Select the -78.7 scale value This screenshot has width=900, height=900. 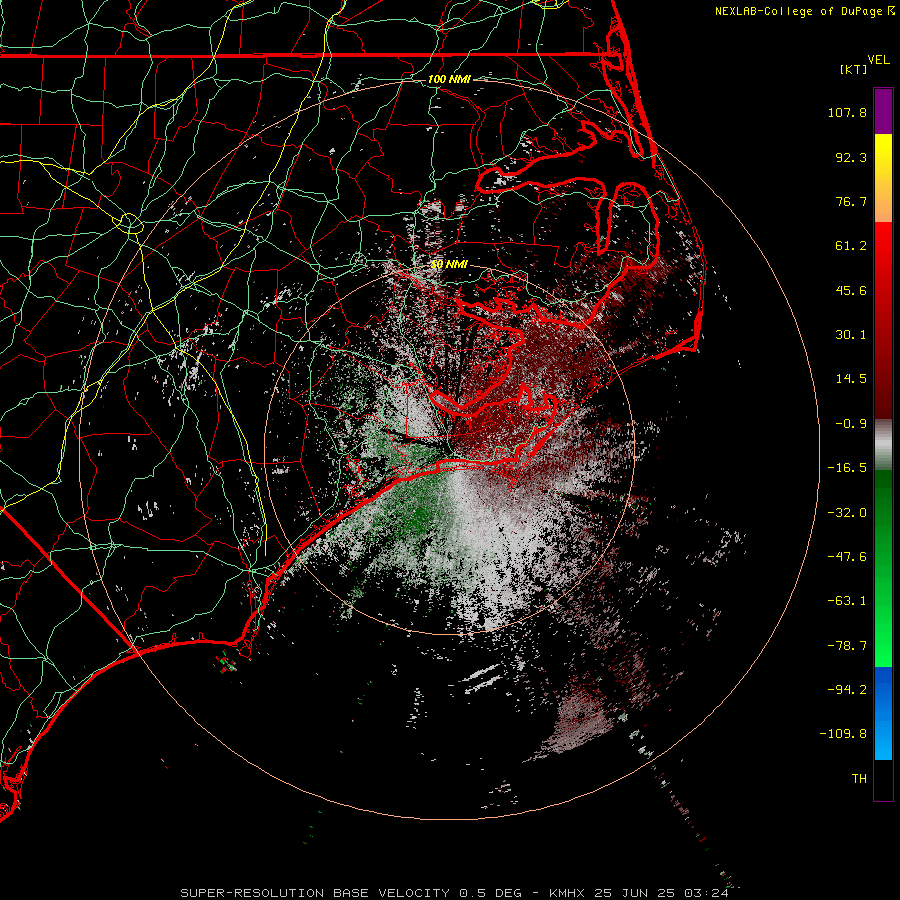click(847, 646)
